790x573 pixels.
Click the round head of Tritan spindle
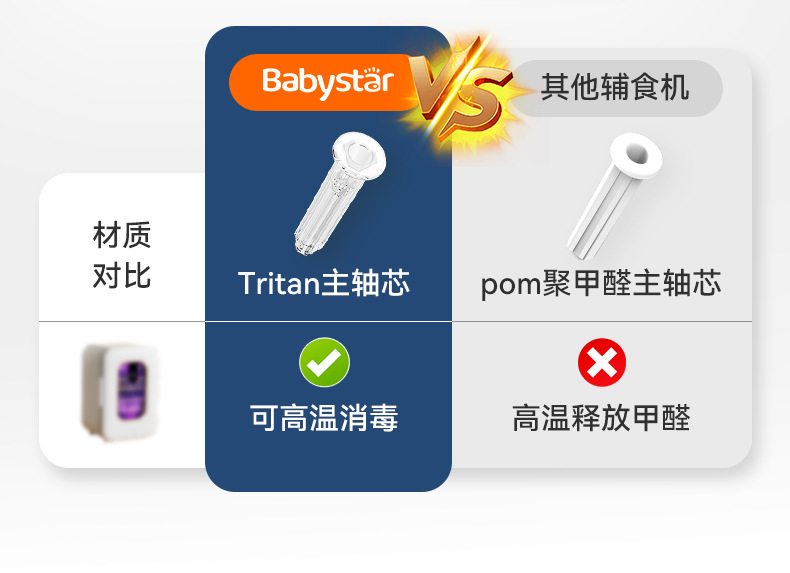pyautogui.click(x=359, y=154)
